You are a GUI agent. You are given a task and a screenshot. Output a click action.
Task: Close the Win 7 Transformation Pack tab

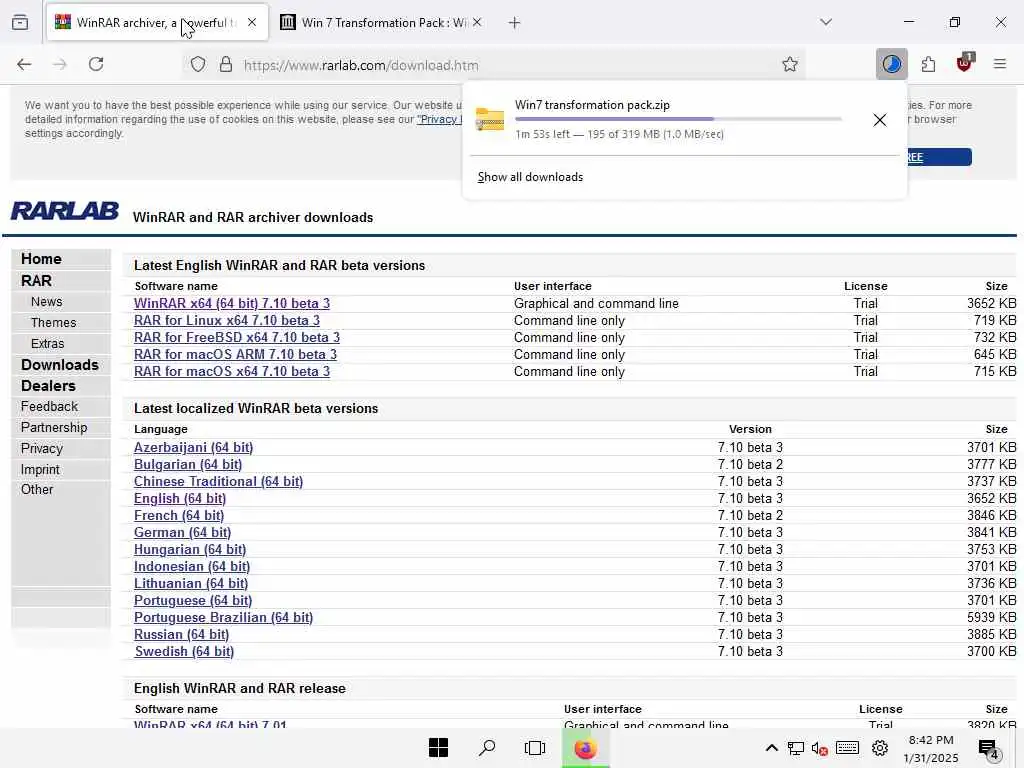click(477, 22)
